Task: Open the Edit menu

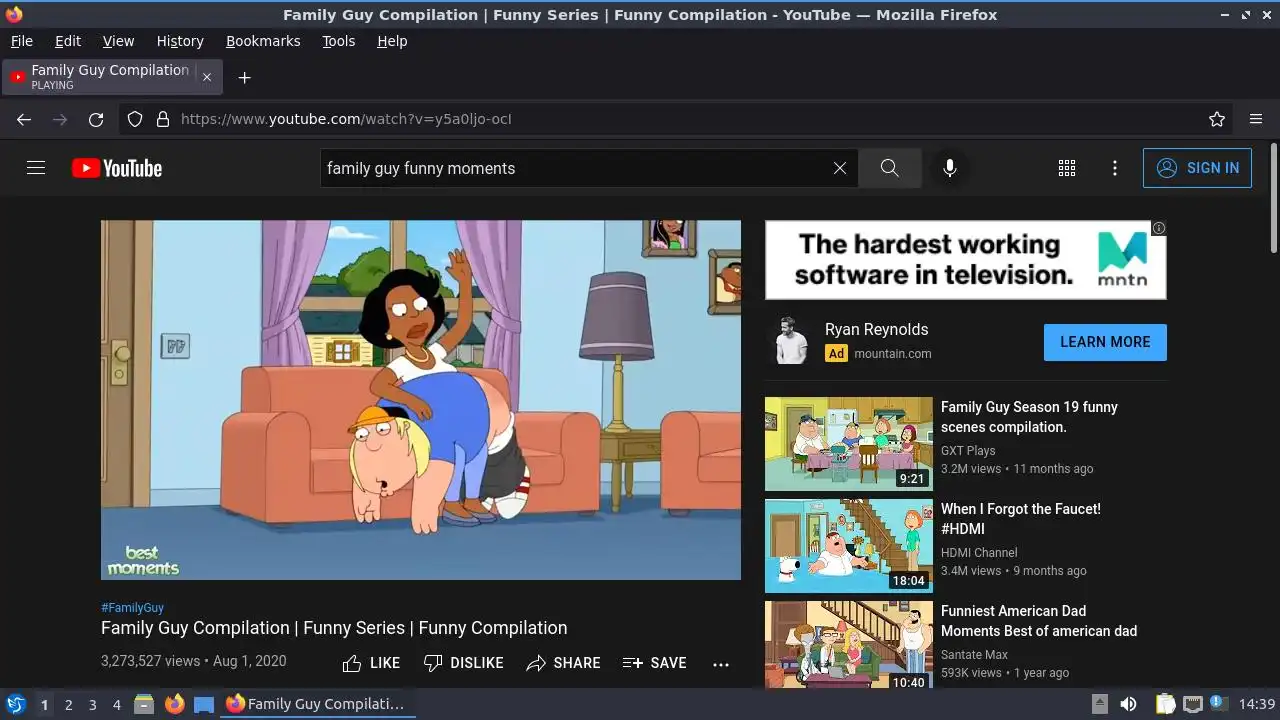Action: 68,41
